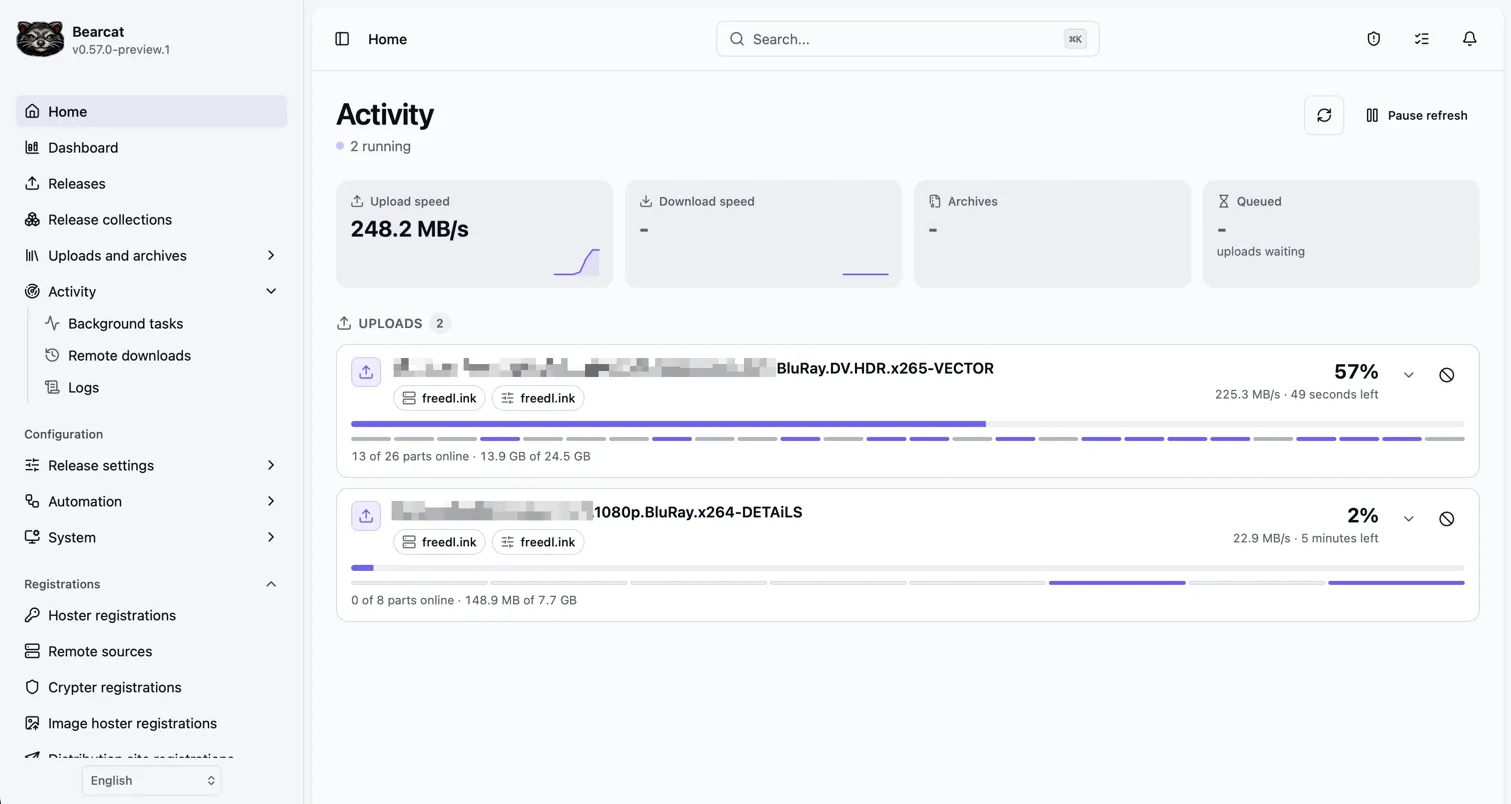Open Release collections page

pyautogui.click(x=152, y=219)
